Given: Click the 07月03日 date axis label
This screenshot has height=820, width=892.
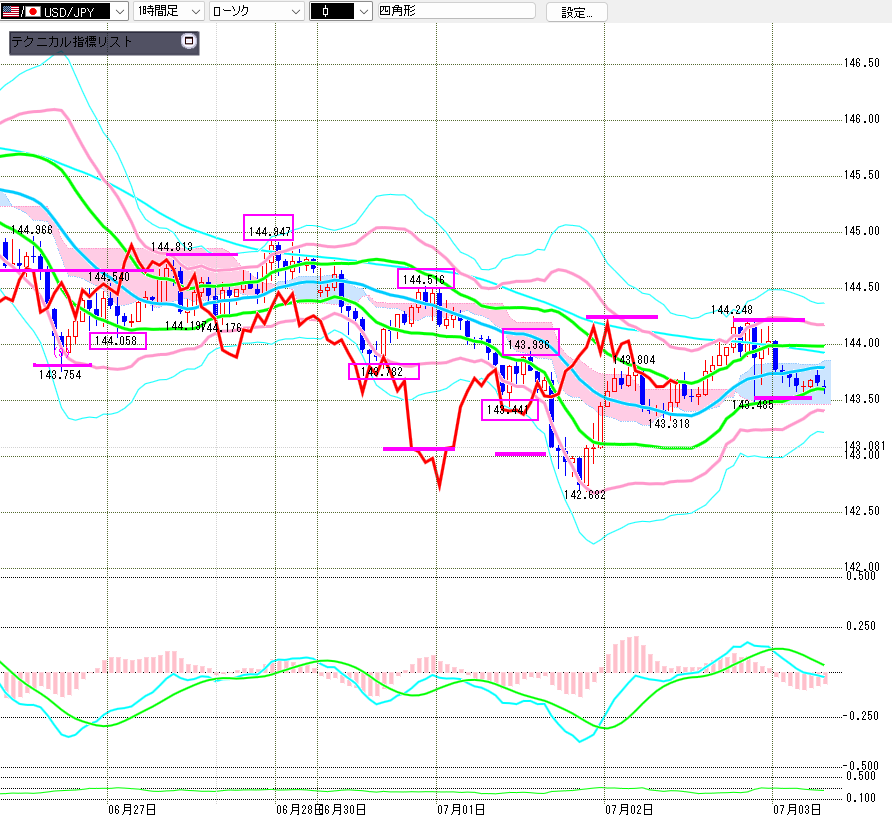Looking at the screenshot, I should [796, 809].
